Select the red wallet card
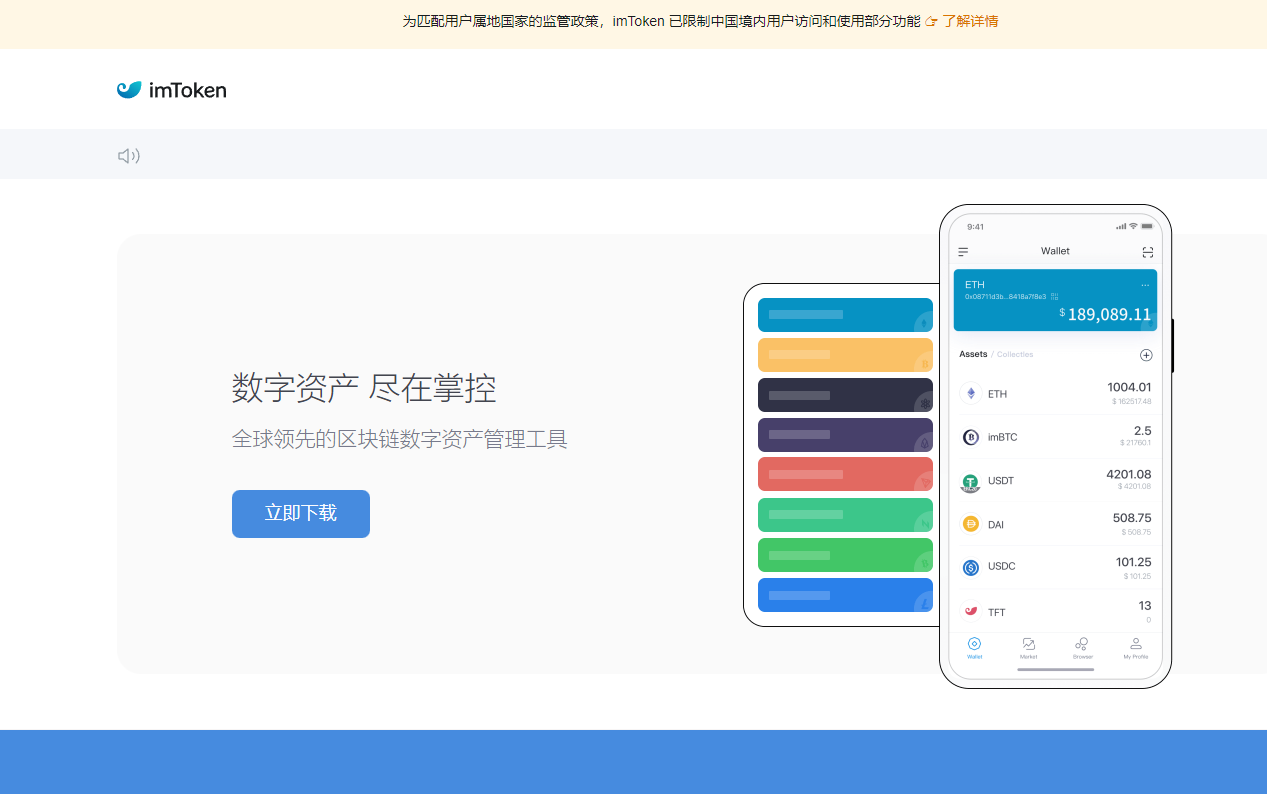The image size is (1267, 794). (845, 474)
